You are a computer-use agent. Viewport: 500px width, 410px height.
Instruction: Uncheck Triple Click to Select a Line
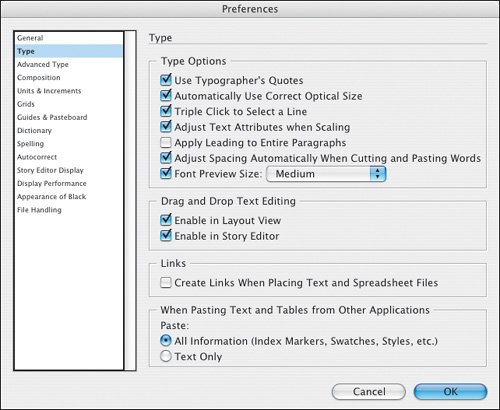pyautogui.click(x=166, y=112)
